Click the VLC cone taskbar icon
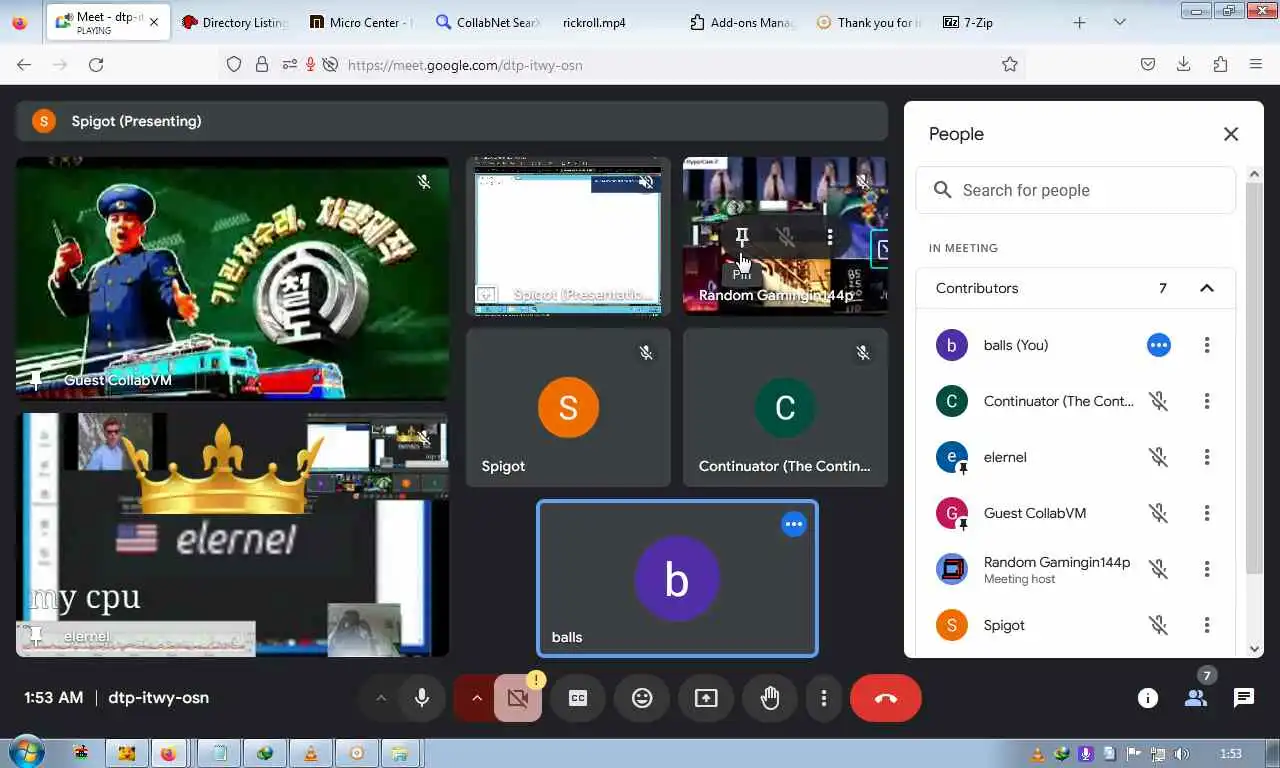 pyautogui.click(x=311, y=753)
